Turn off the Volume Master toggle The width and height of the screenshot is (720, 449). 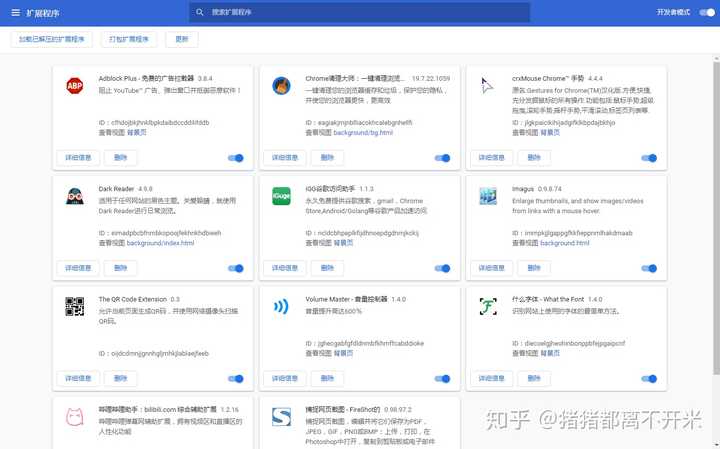[443, 379]
